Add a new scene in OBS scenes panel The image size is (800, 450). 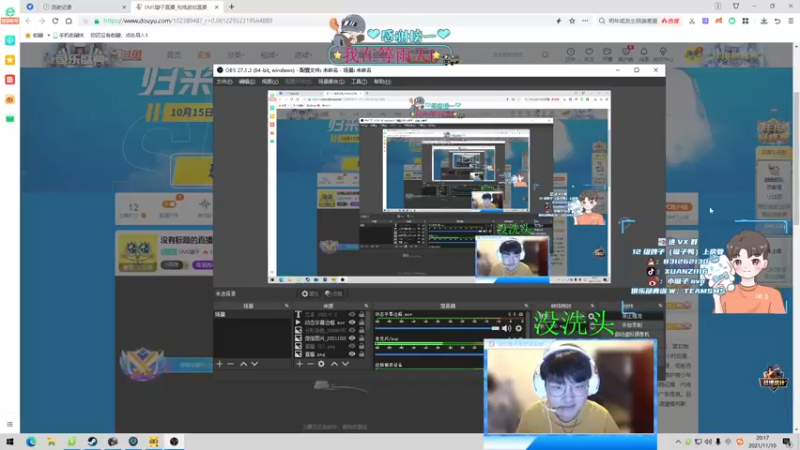tap(219, 364)
